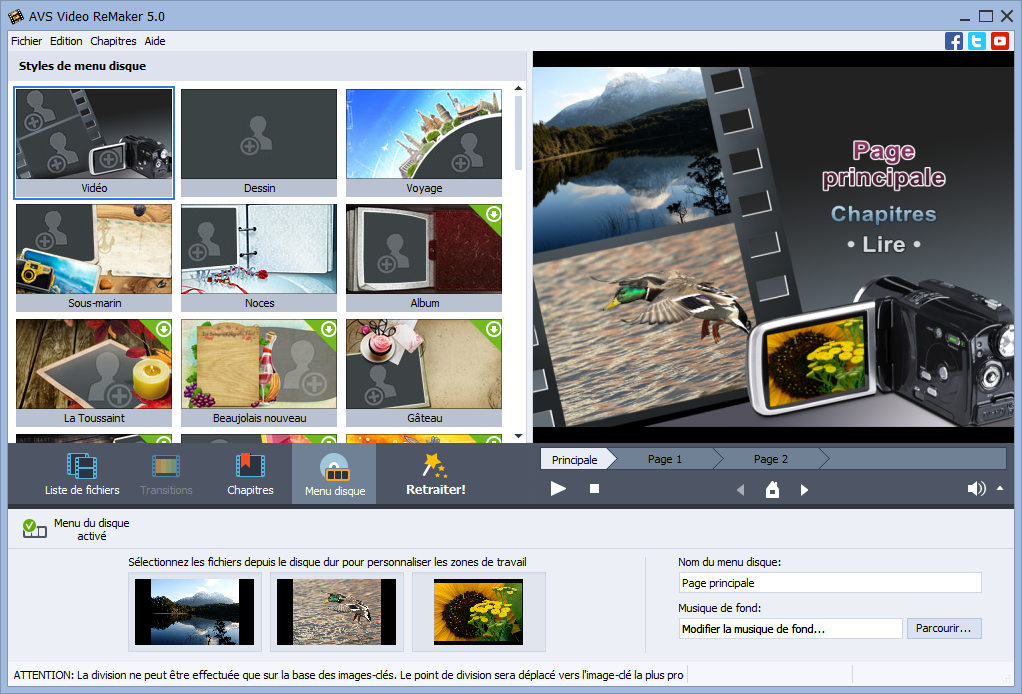Select the Dessin menu style
Screen dimensions: 1022x694
[259, 143]
